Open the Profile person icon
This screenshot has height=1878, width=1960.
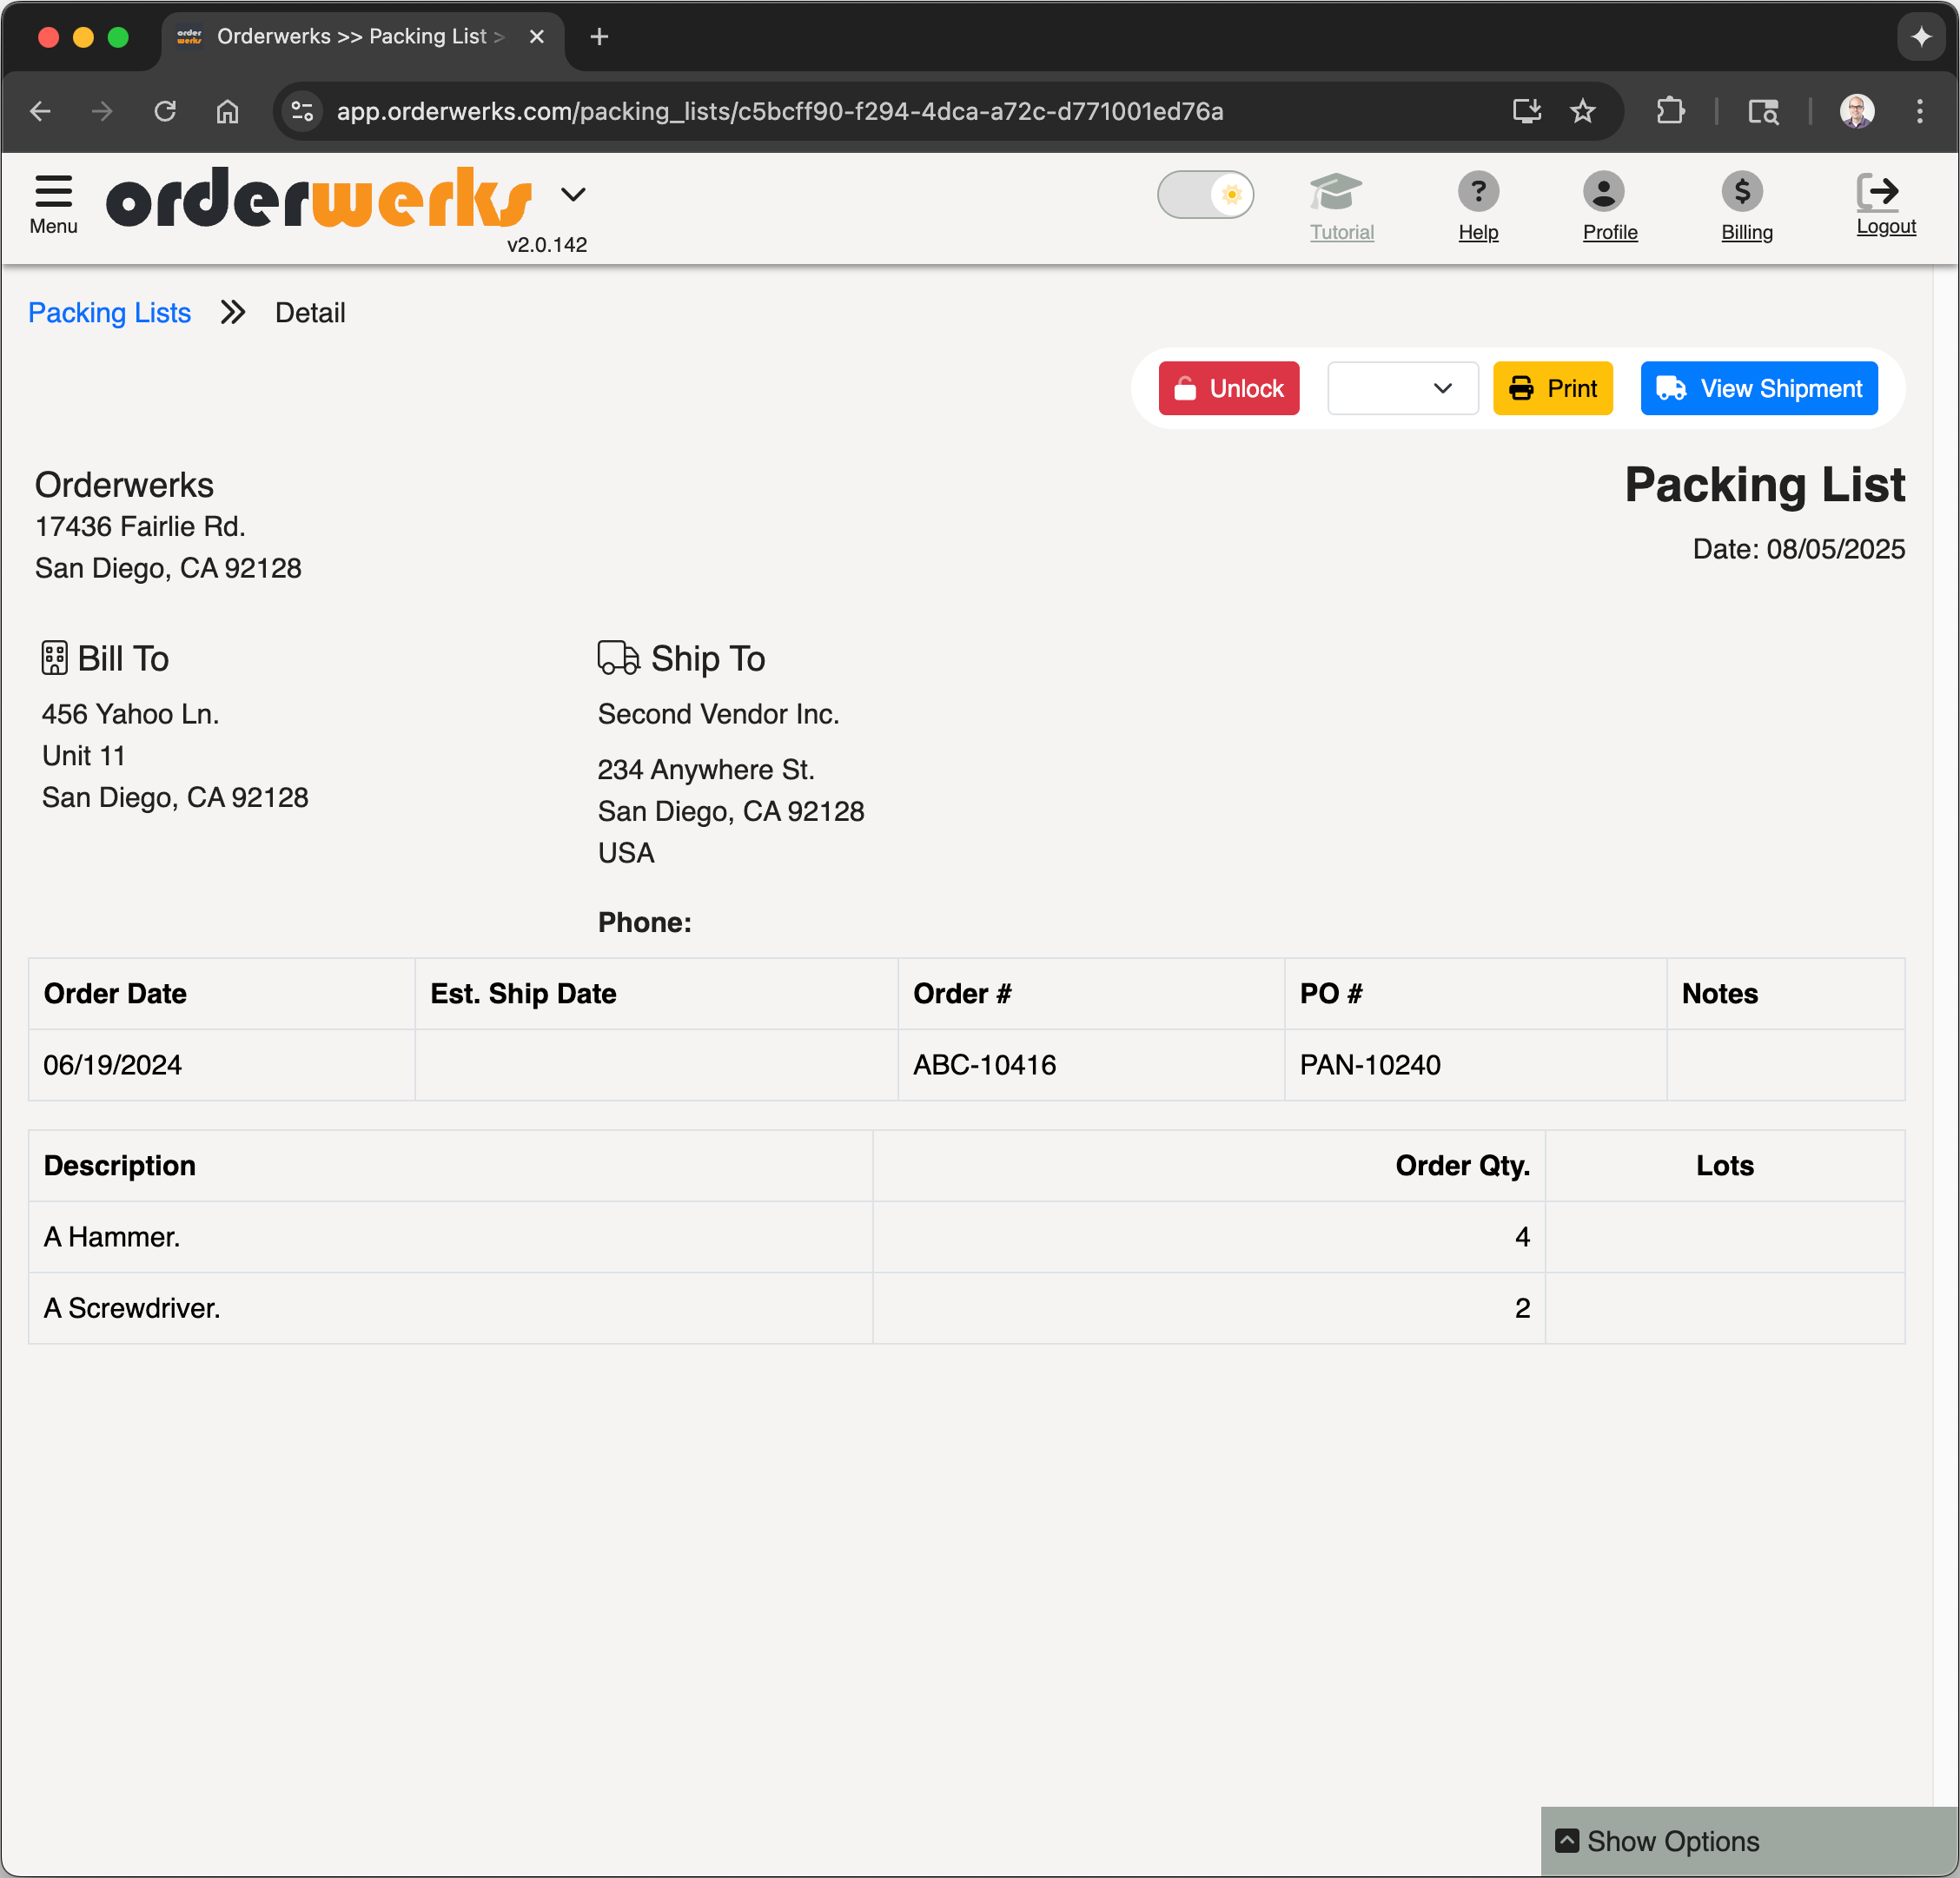[x=1602, y=191]
